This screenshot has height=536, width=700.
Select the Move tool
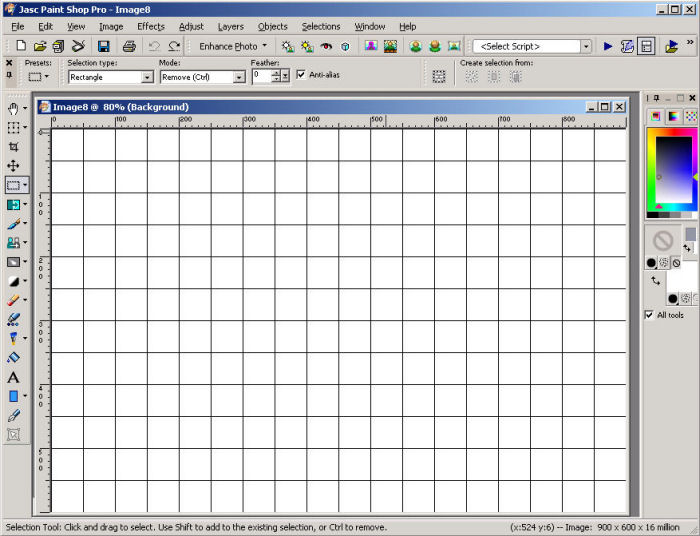pos(13,165)
